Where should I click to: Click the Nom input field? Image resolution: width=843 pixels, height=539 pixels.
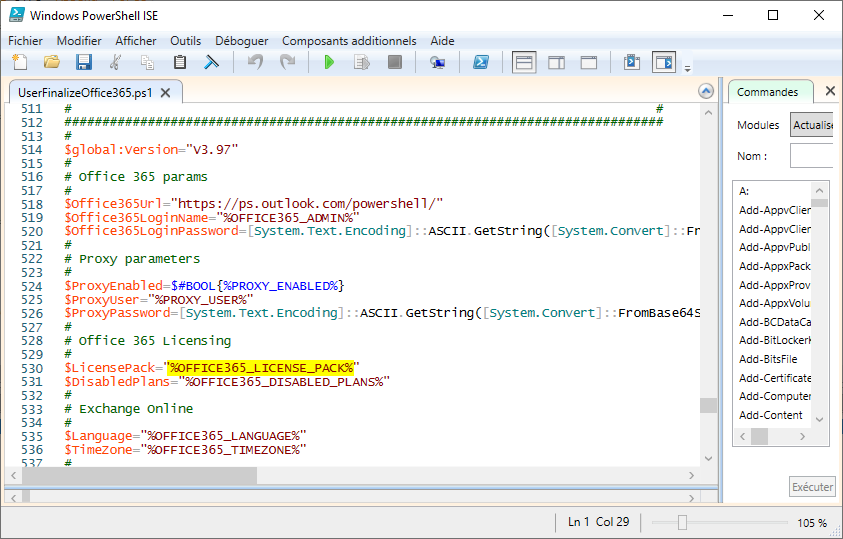tap(811, 156)
